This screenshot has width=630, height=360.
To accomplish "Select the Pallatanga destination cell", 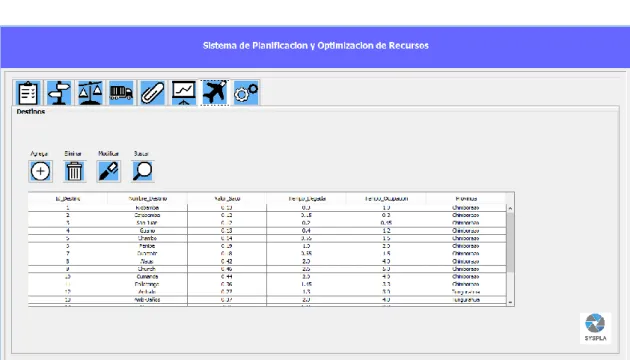I will (147, 284).
